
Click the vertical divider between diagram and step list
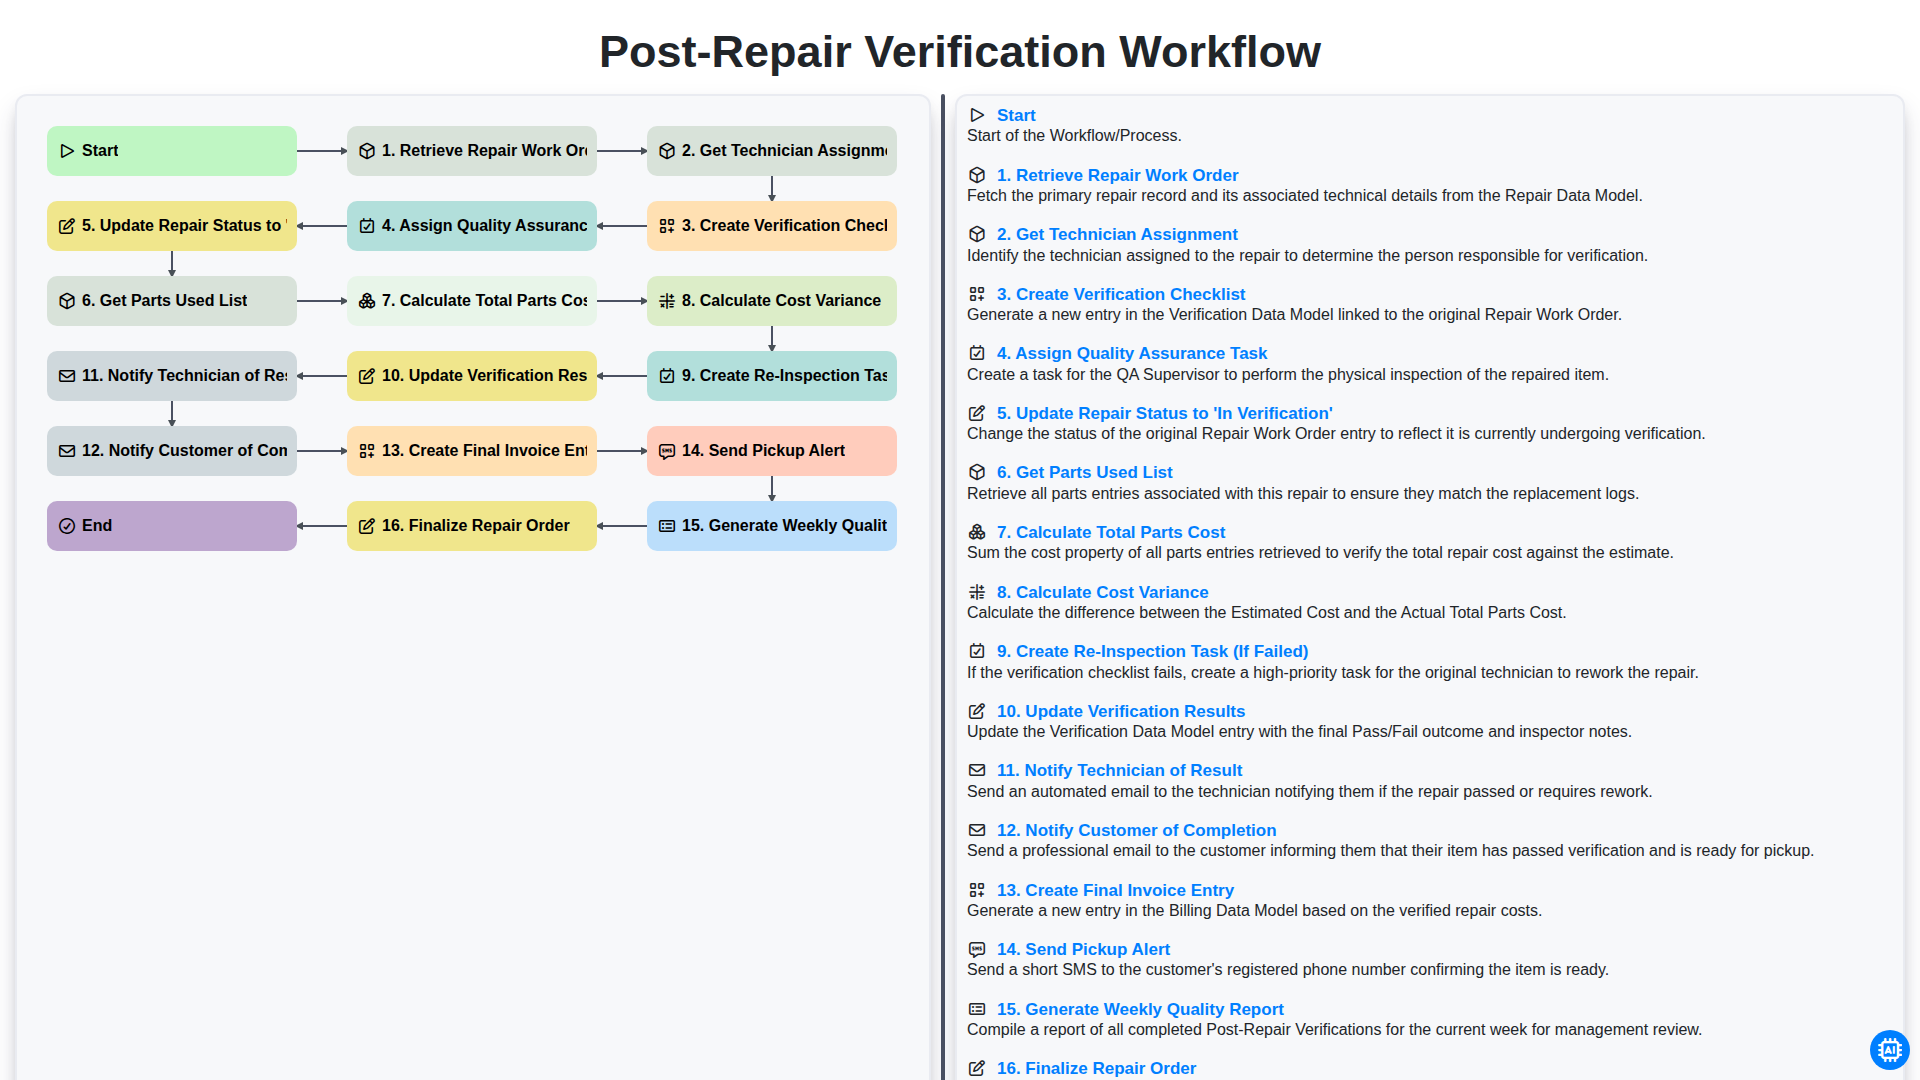(943, 588)
